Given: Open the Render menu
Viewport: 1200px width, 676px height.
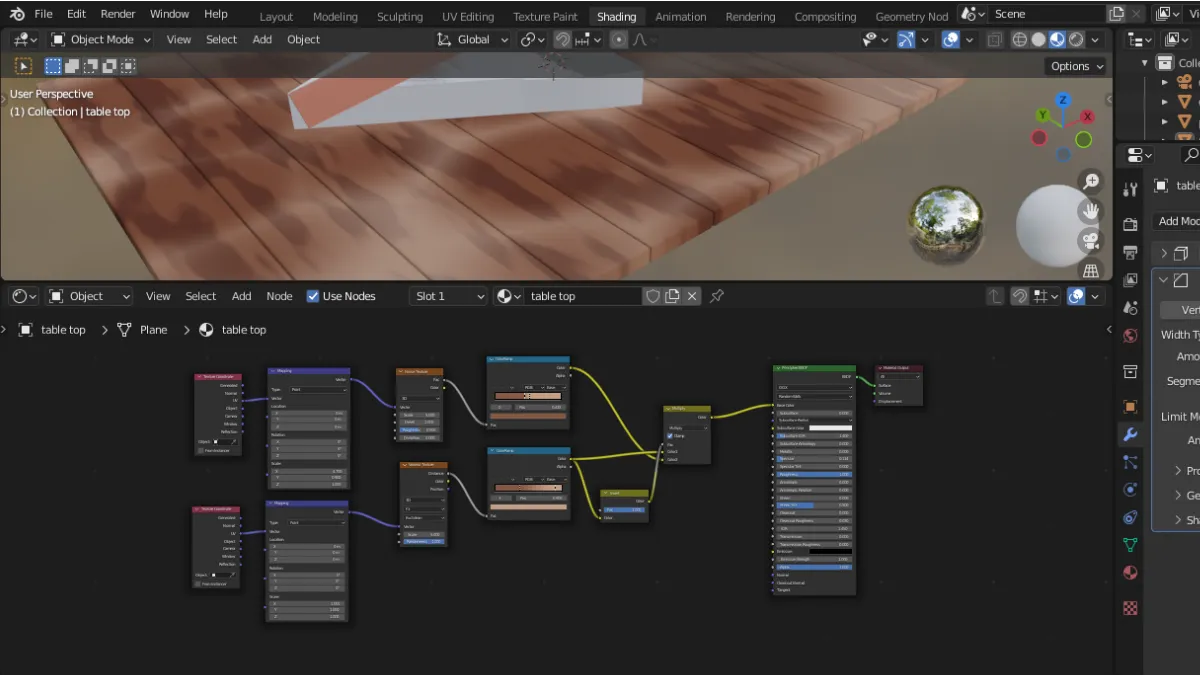Looking at the screenshot, I should pyautogui.click(x=118, y=14).
